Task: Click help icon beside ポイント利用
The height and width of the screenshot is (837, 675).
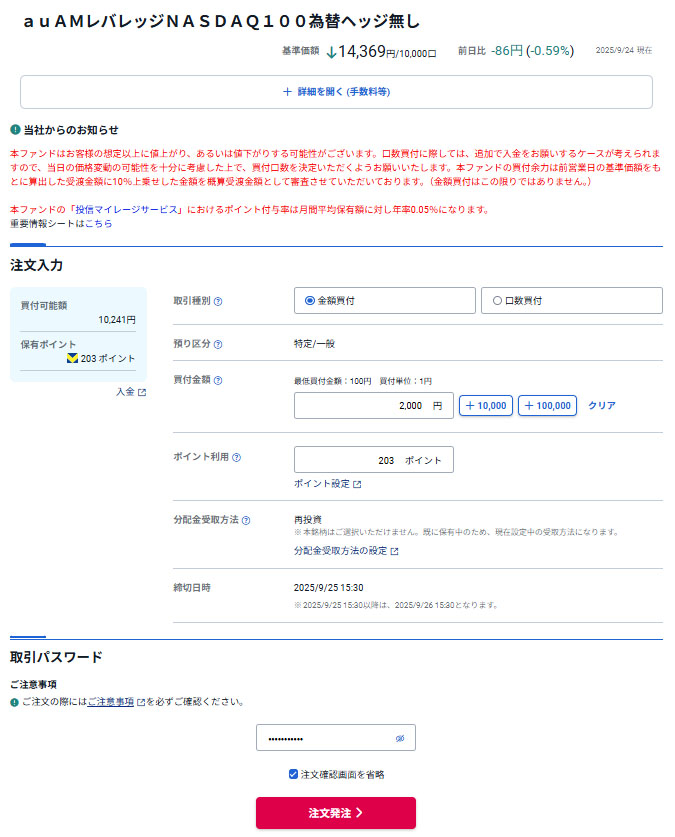Action: click(x=237, y=457)
